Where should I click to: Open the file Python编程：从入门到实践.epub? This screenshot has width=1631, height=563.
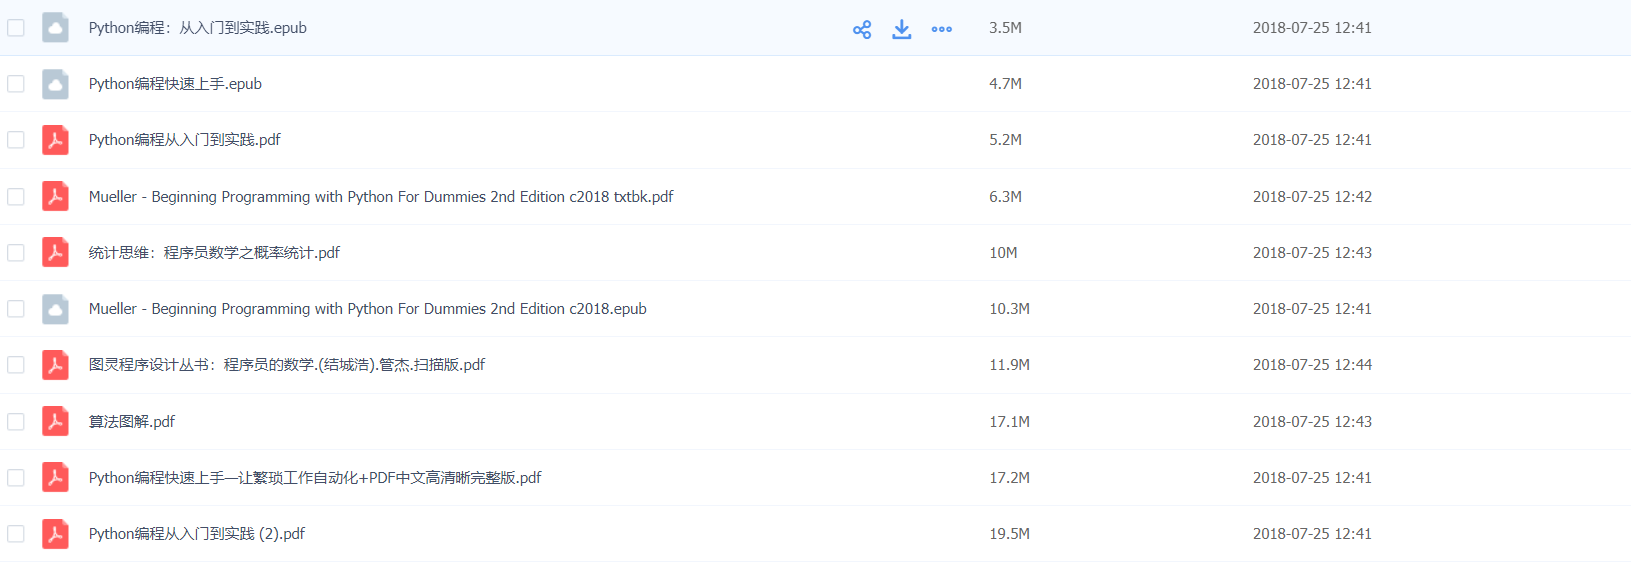tap(198, 28)
